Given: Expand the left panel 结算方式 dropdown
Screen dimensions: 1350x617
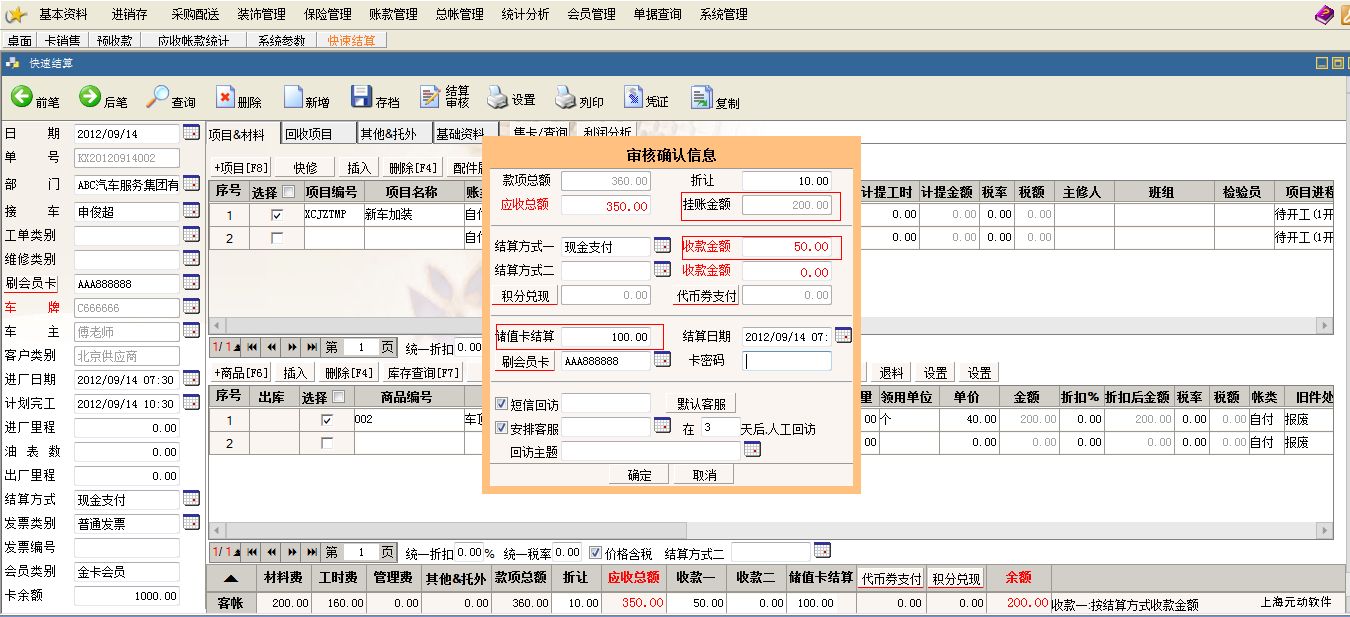Looking at the screenshot, I should (x=191, y=498).
